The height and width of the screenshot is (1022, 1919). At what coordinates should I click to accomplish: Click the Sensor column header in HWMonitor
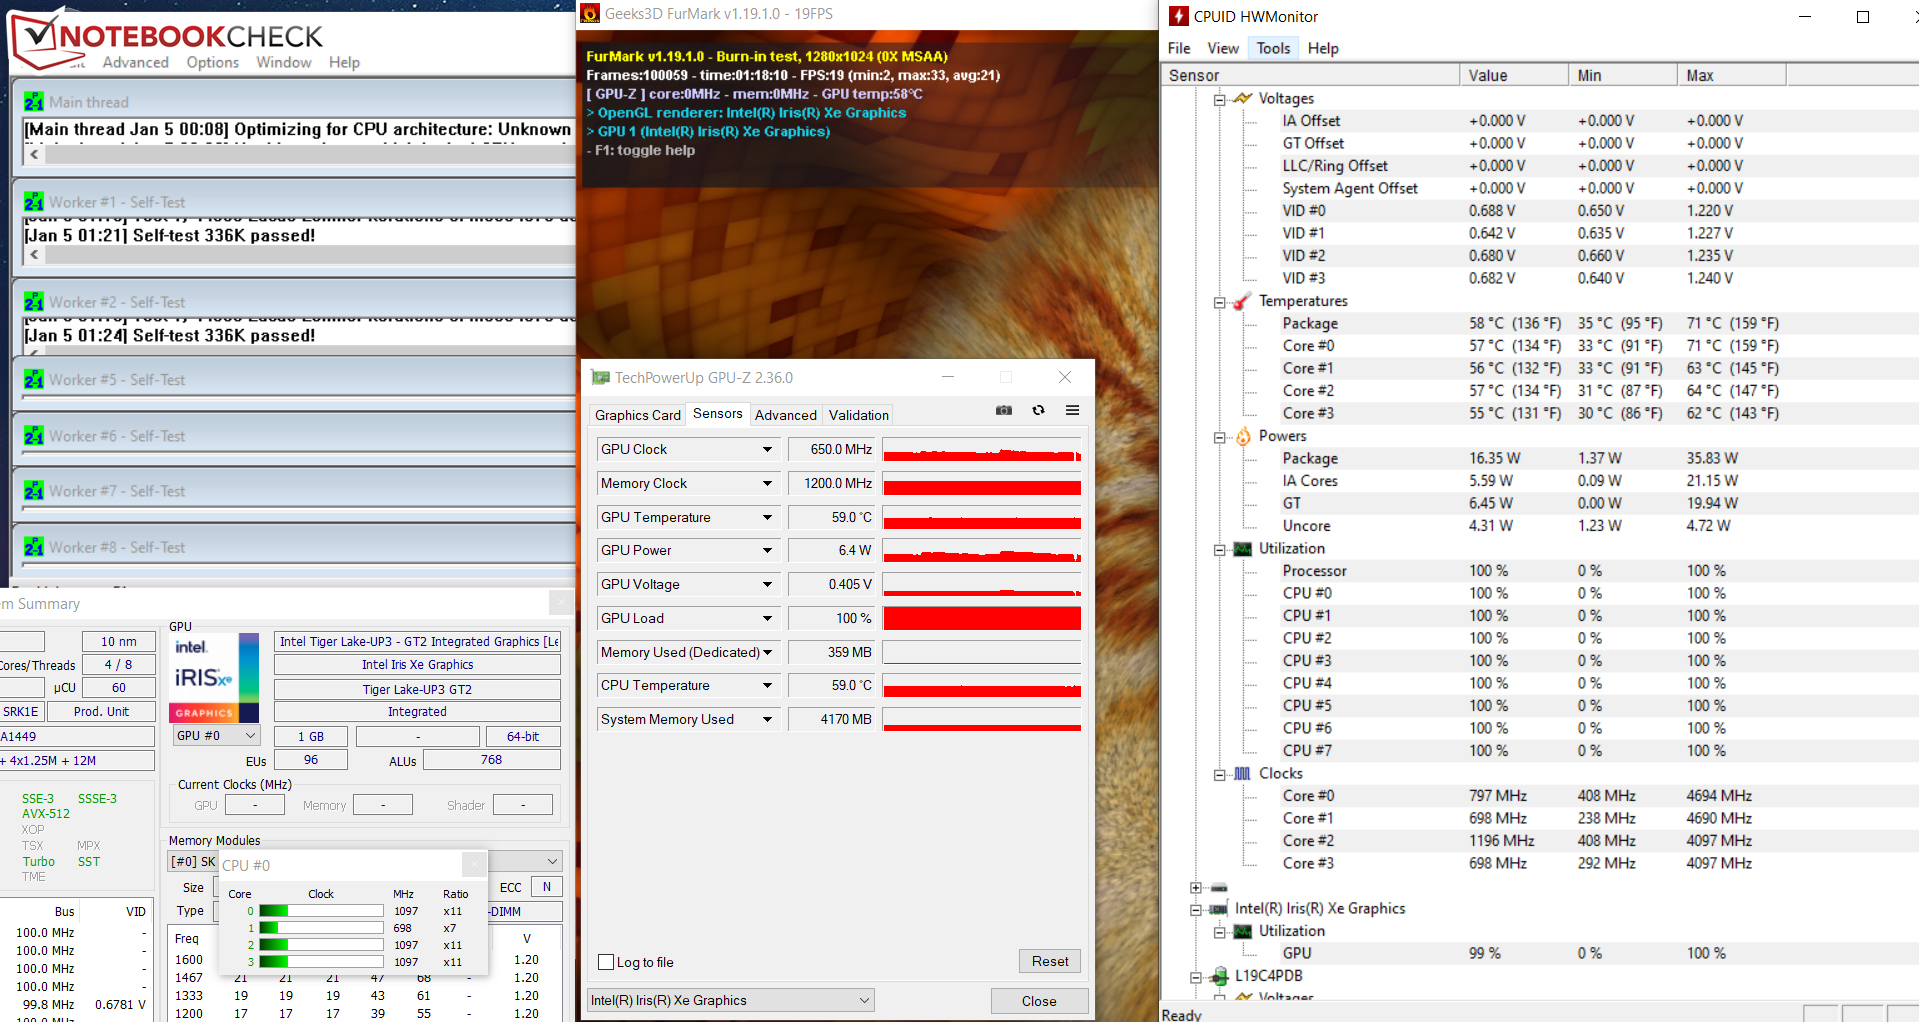(x=1310, y=75)
